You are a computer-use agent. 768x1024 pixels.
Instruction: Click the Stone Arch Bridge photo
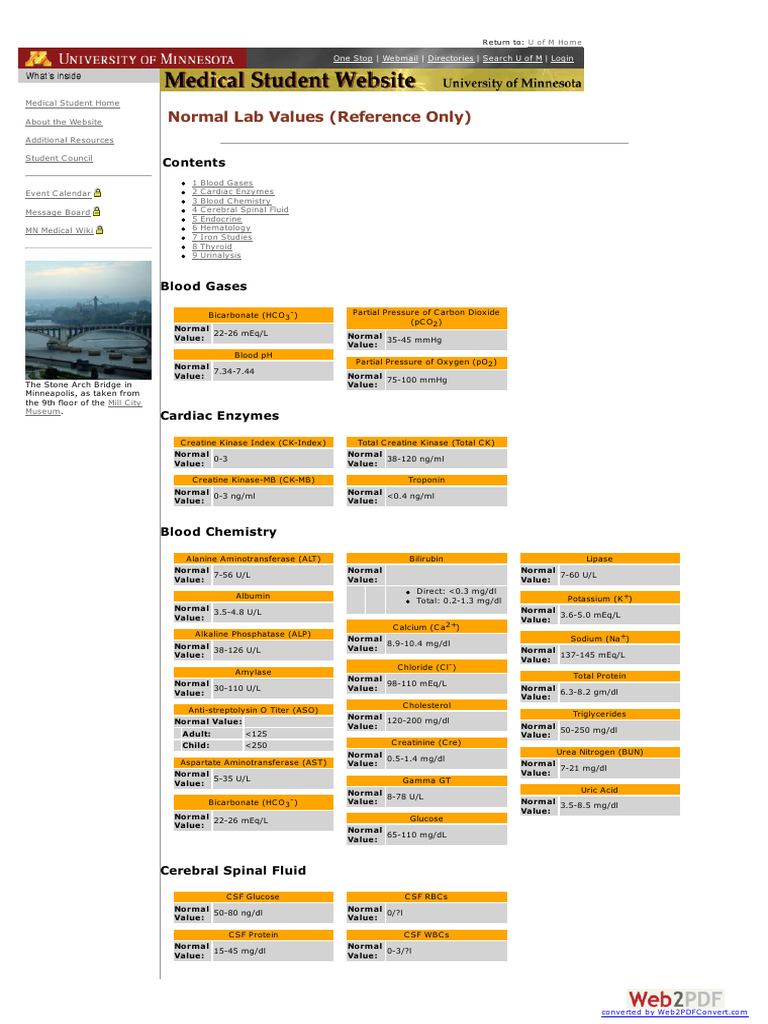pyautogui.click(x=88, y=320)
